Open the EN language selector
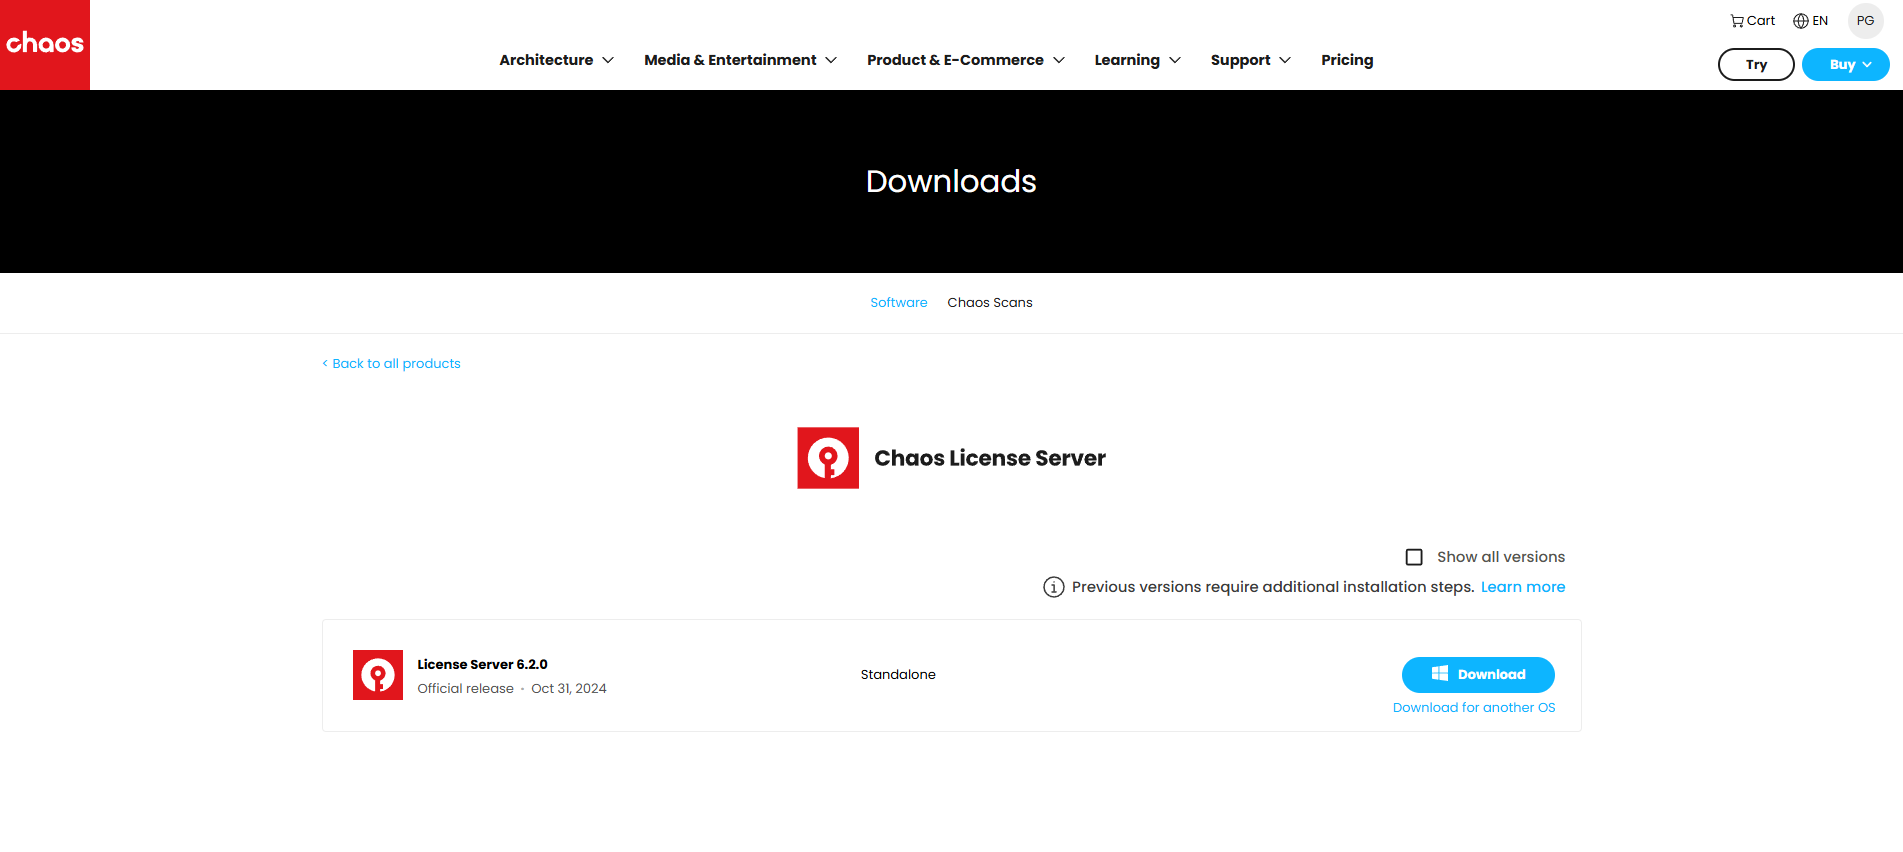Viewport: 1903px width, 852px height. (x=1810, y=21)
